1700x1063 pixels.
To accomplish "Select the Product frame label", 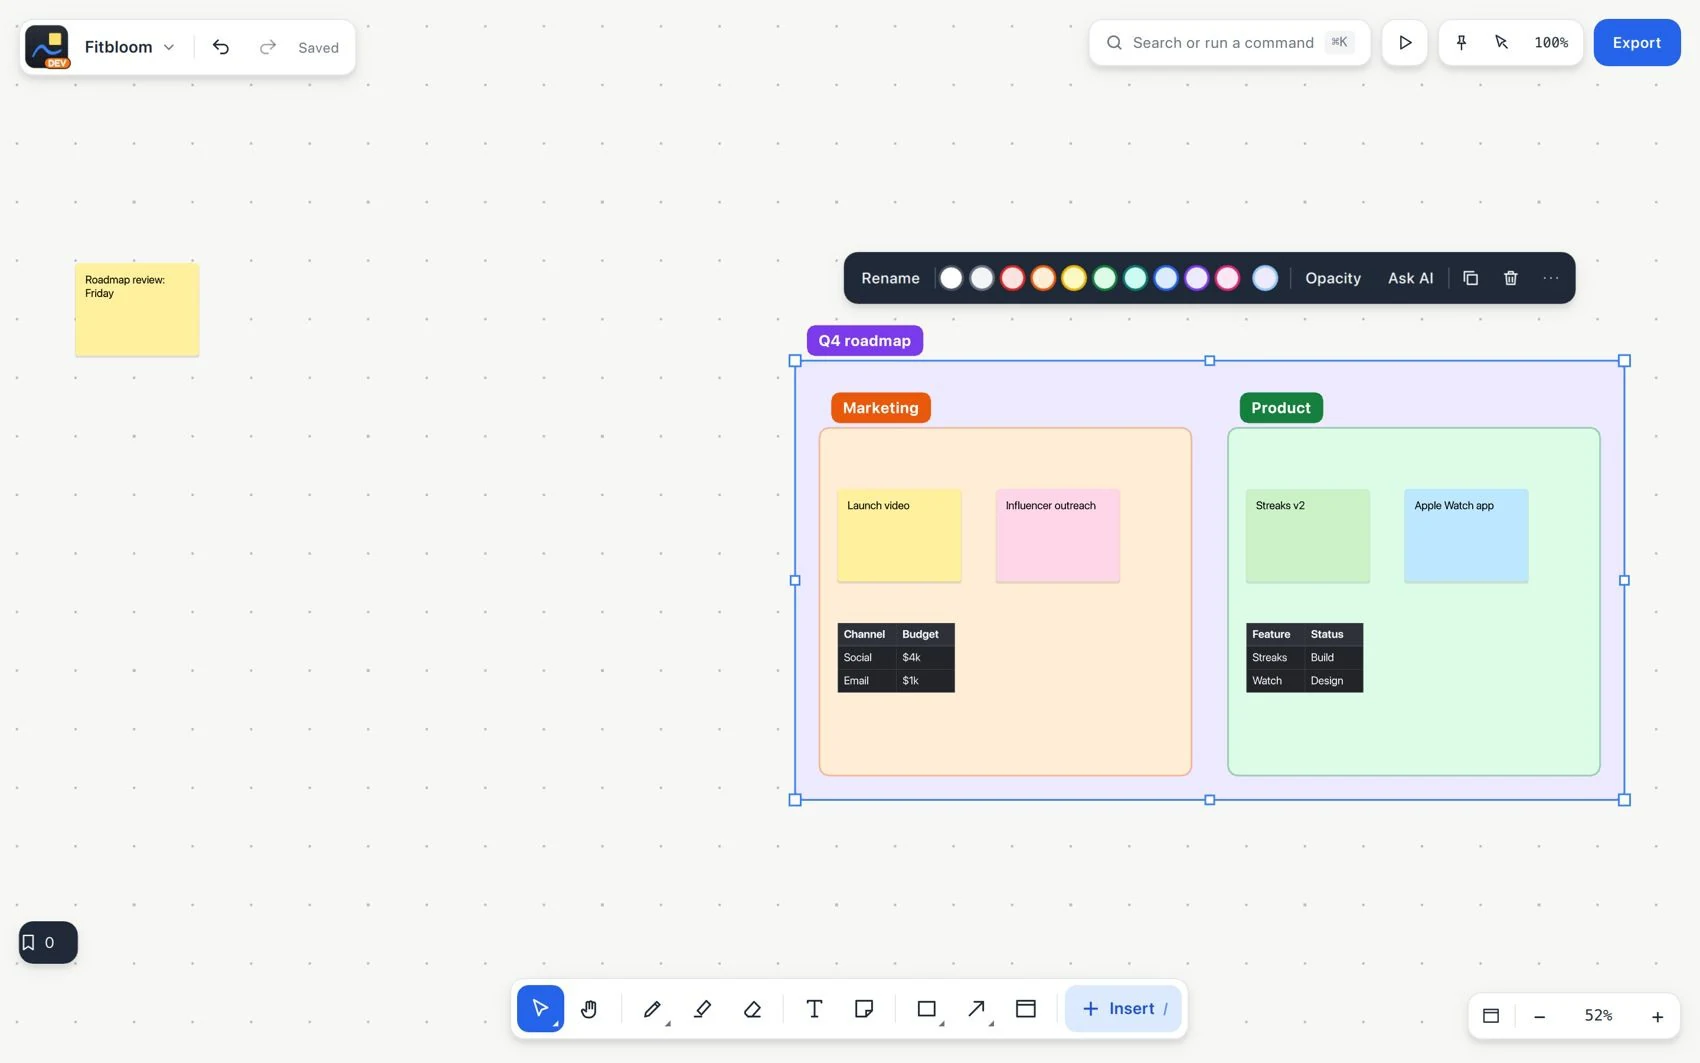I will tap(1281, 407).
